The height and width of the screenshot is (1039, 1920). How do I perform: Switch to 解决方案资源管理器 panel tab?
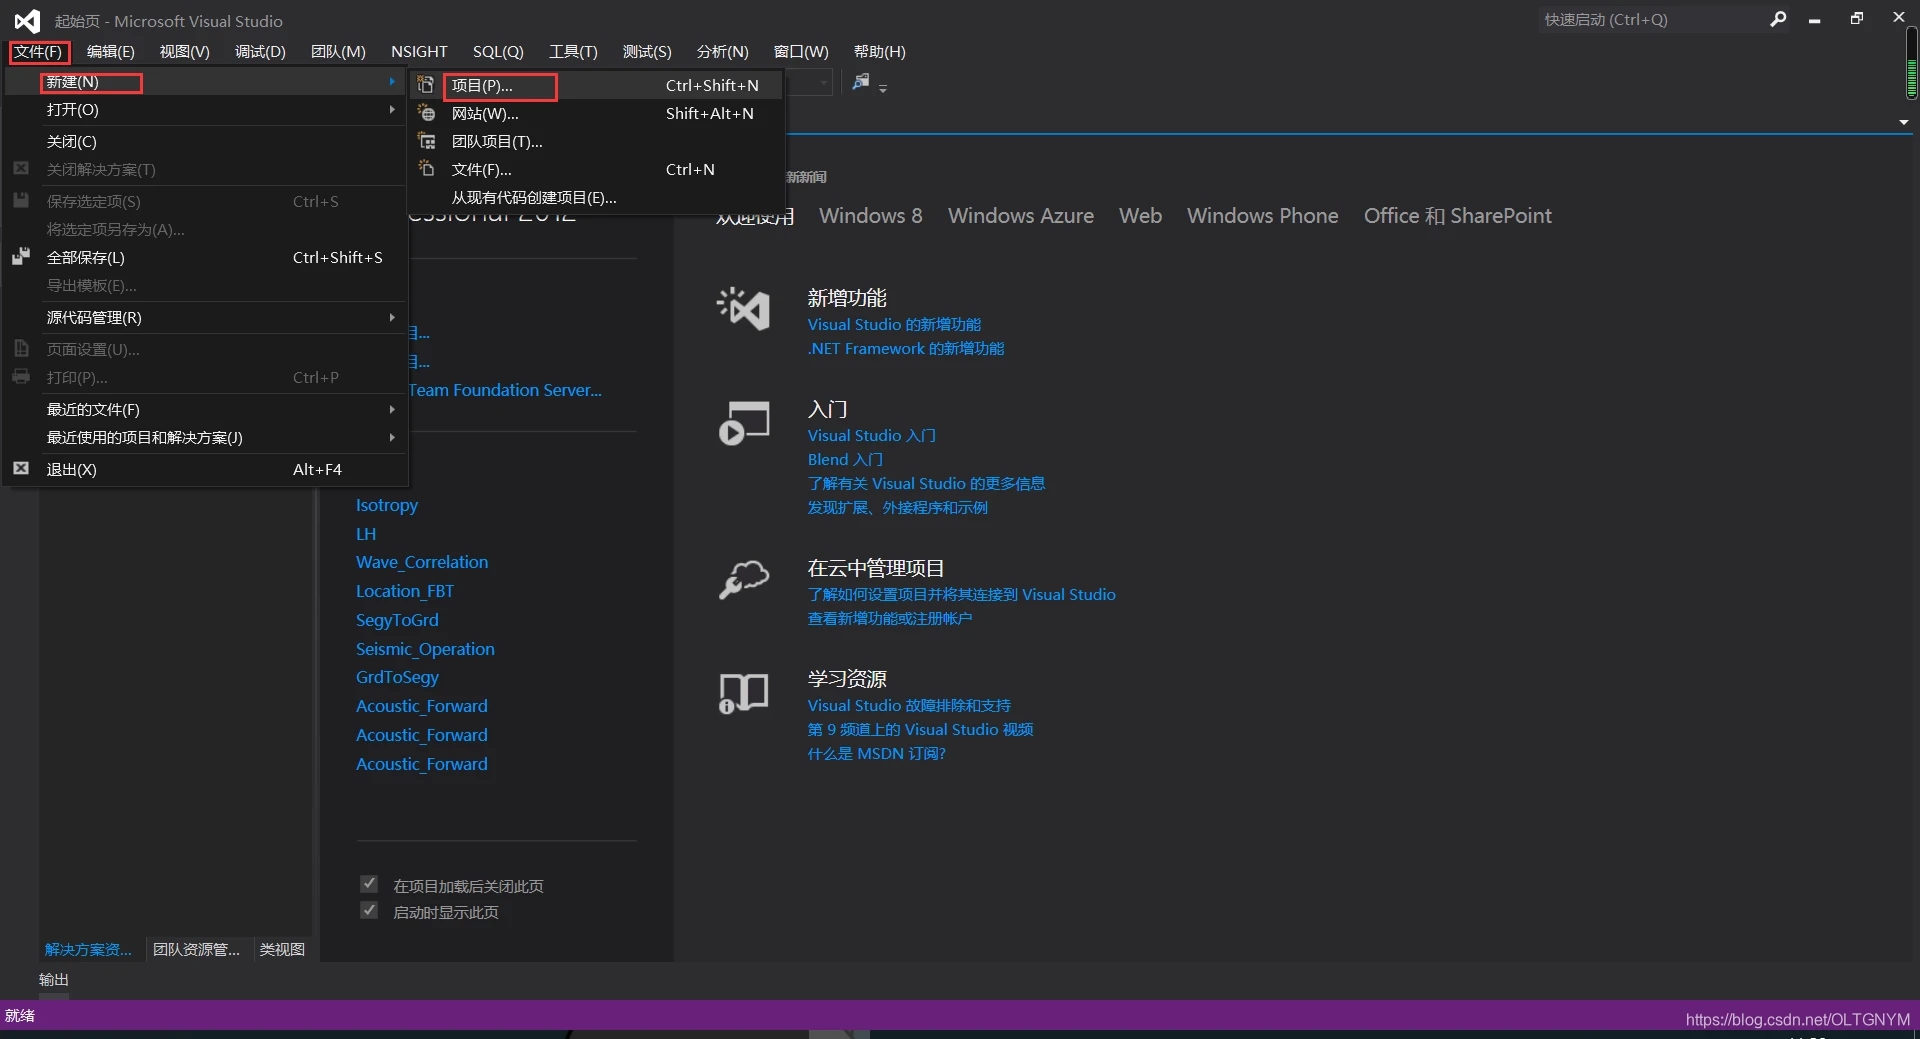(88, 949)
